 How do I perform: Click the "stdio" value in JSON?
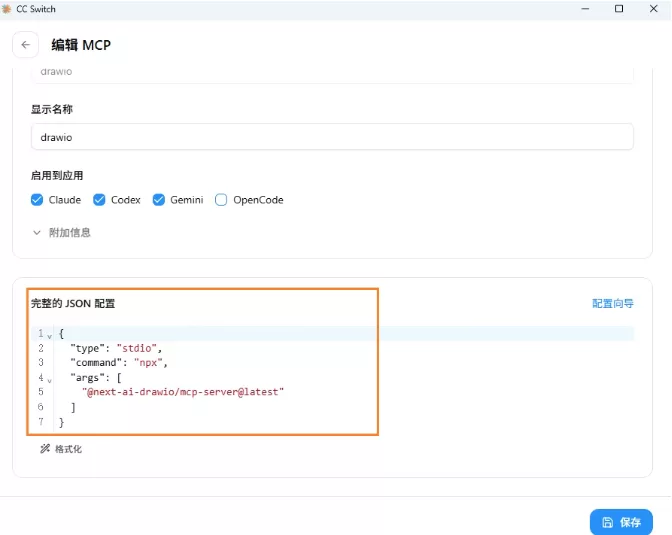click(137, 348)
